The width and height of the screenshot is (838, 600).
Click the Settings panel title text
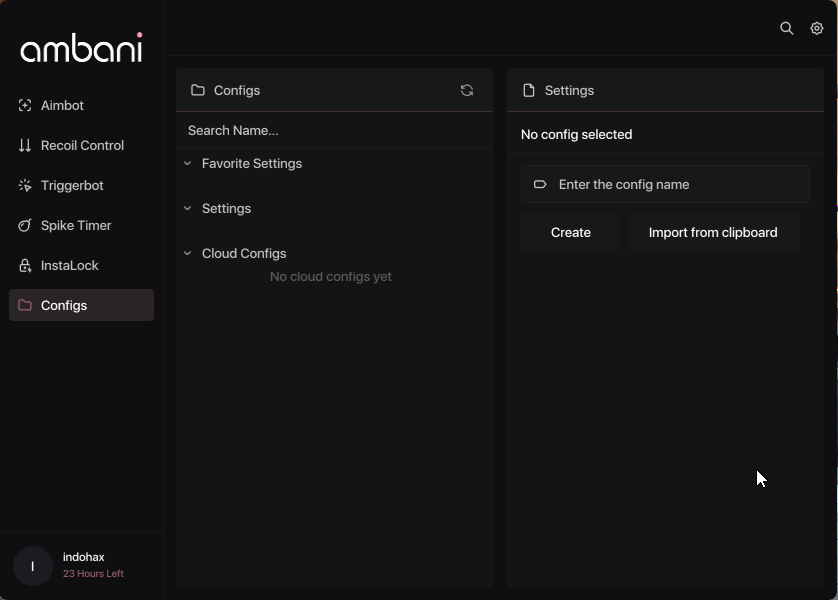(569, 90)
